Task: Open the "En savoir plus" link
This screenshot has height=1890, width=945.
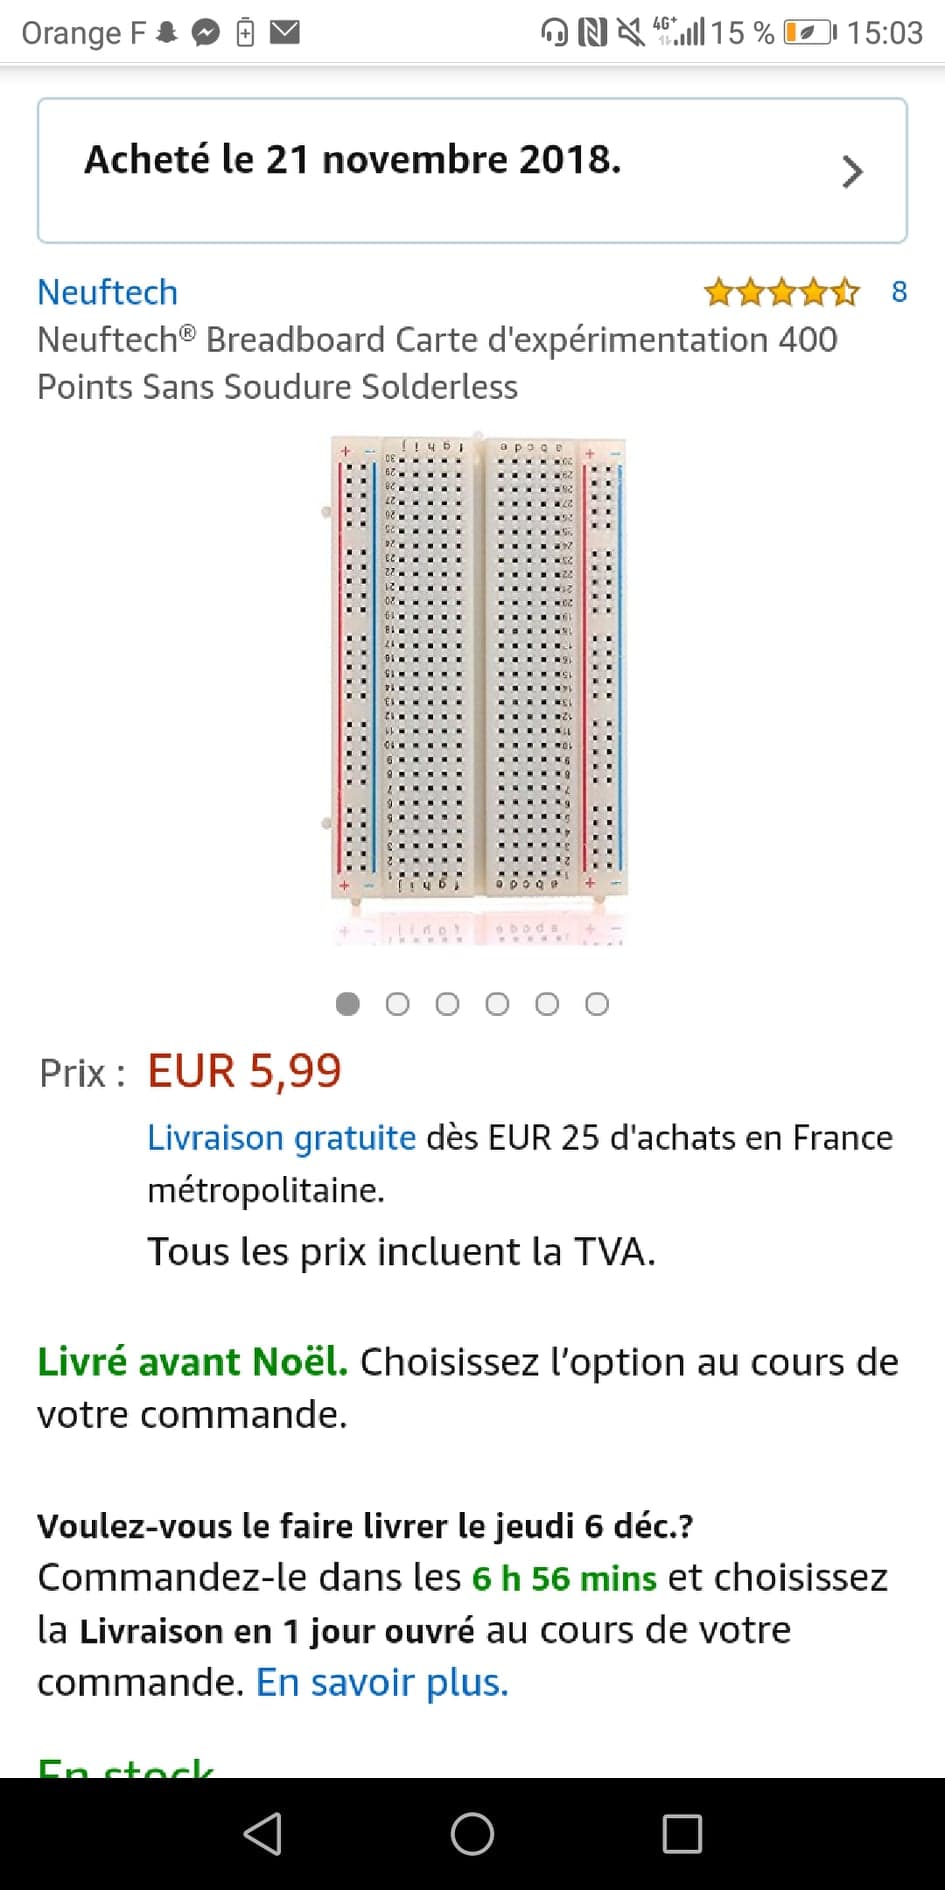Action: [x=382, y=1682]
